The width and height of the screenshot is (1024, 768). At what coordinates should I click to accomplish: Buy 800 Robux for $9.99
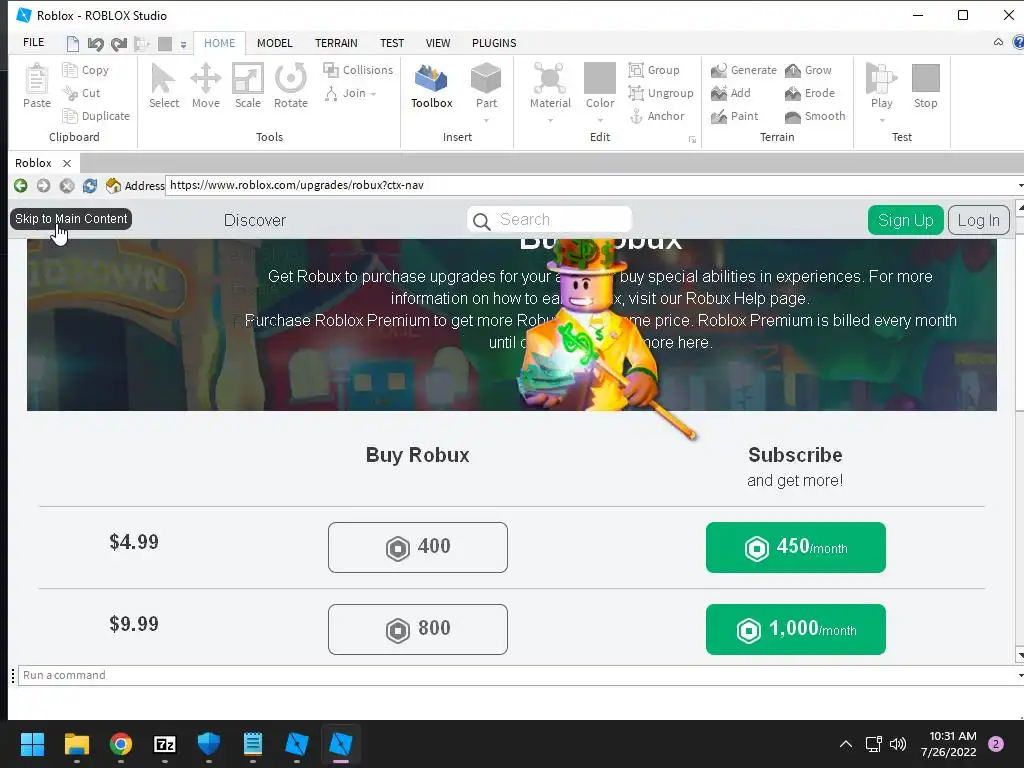click(418, 630)
